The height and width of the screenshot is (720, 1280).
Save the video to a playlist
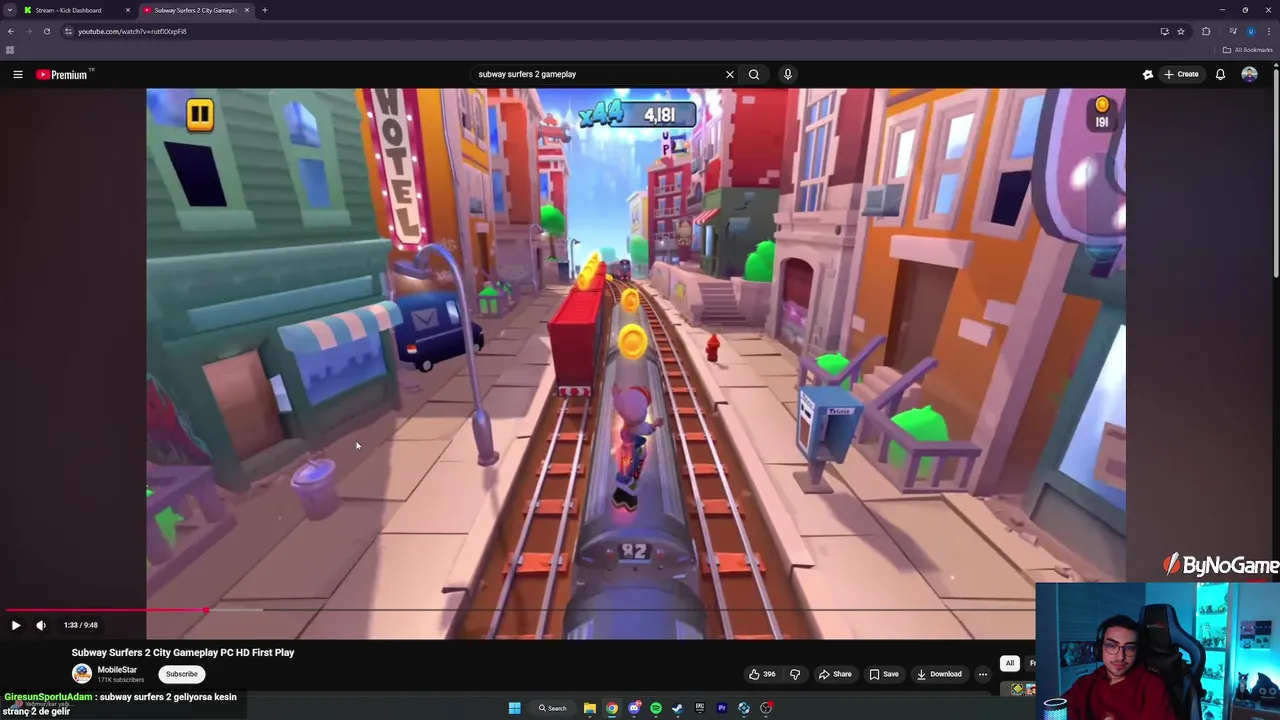click(x=884, y=674)
